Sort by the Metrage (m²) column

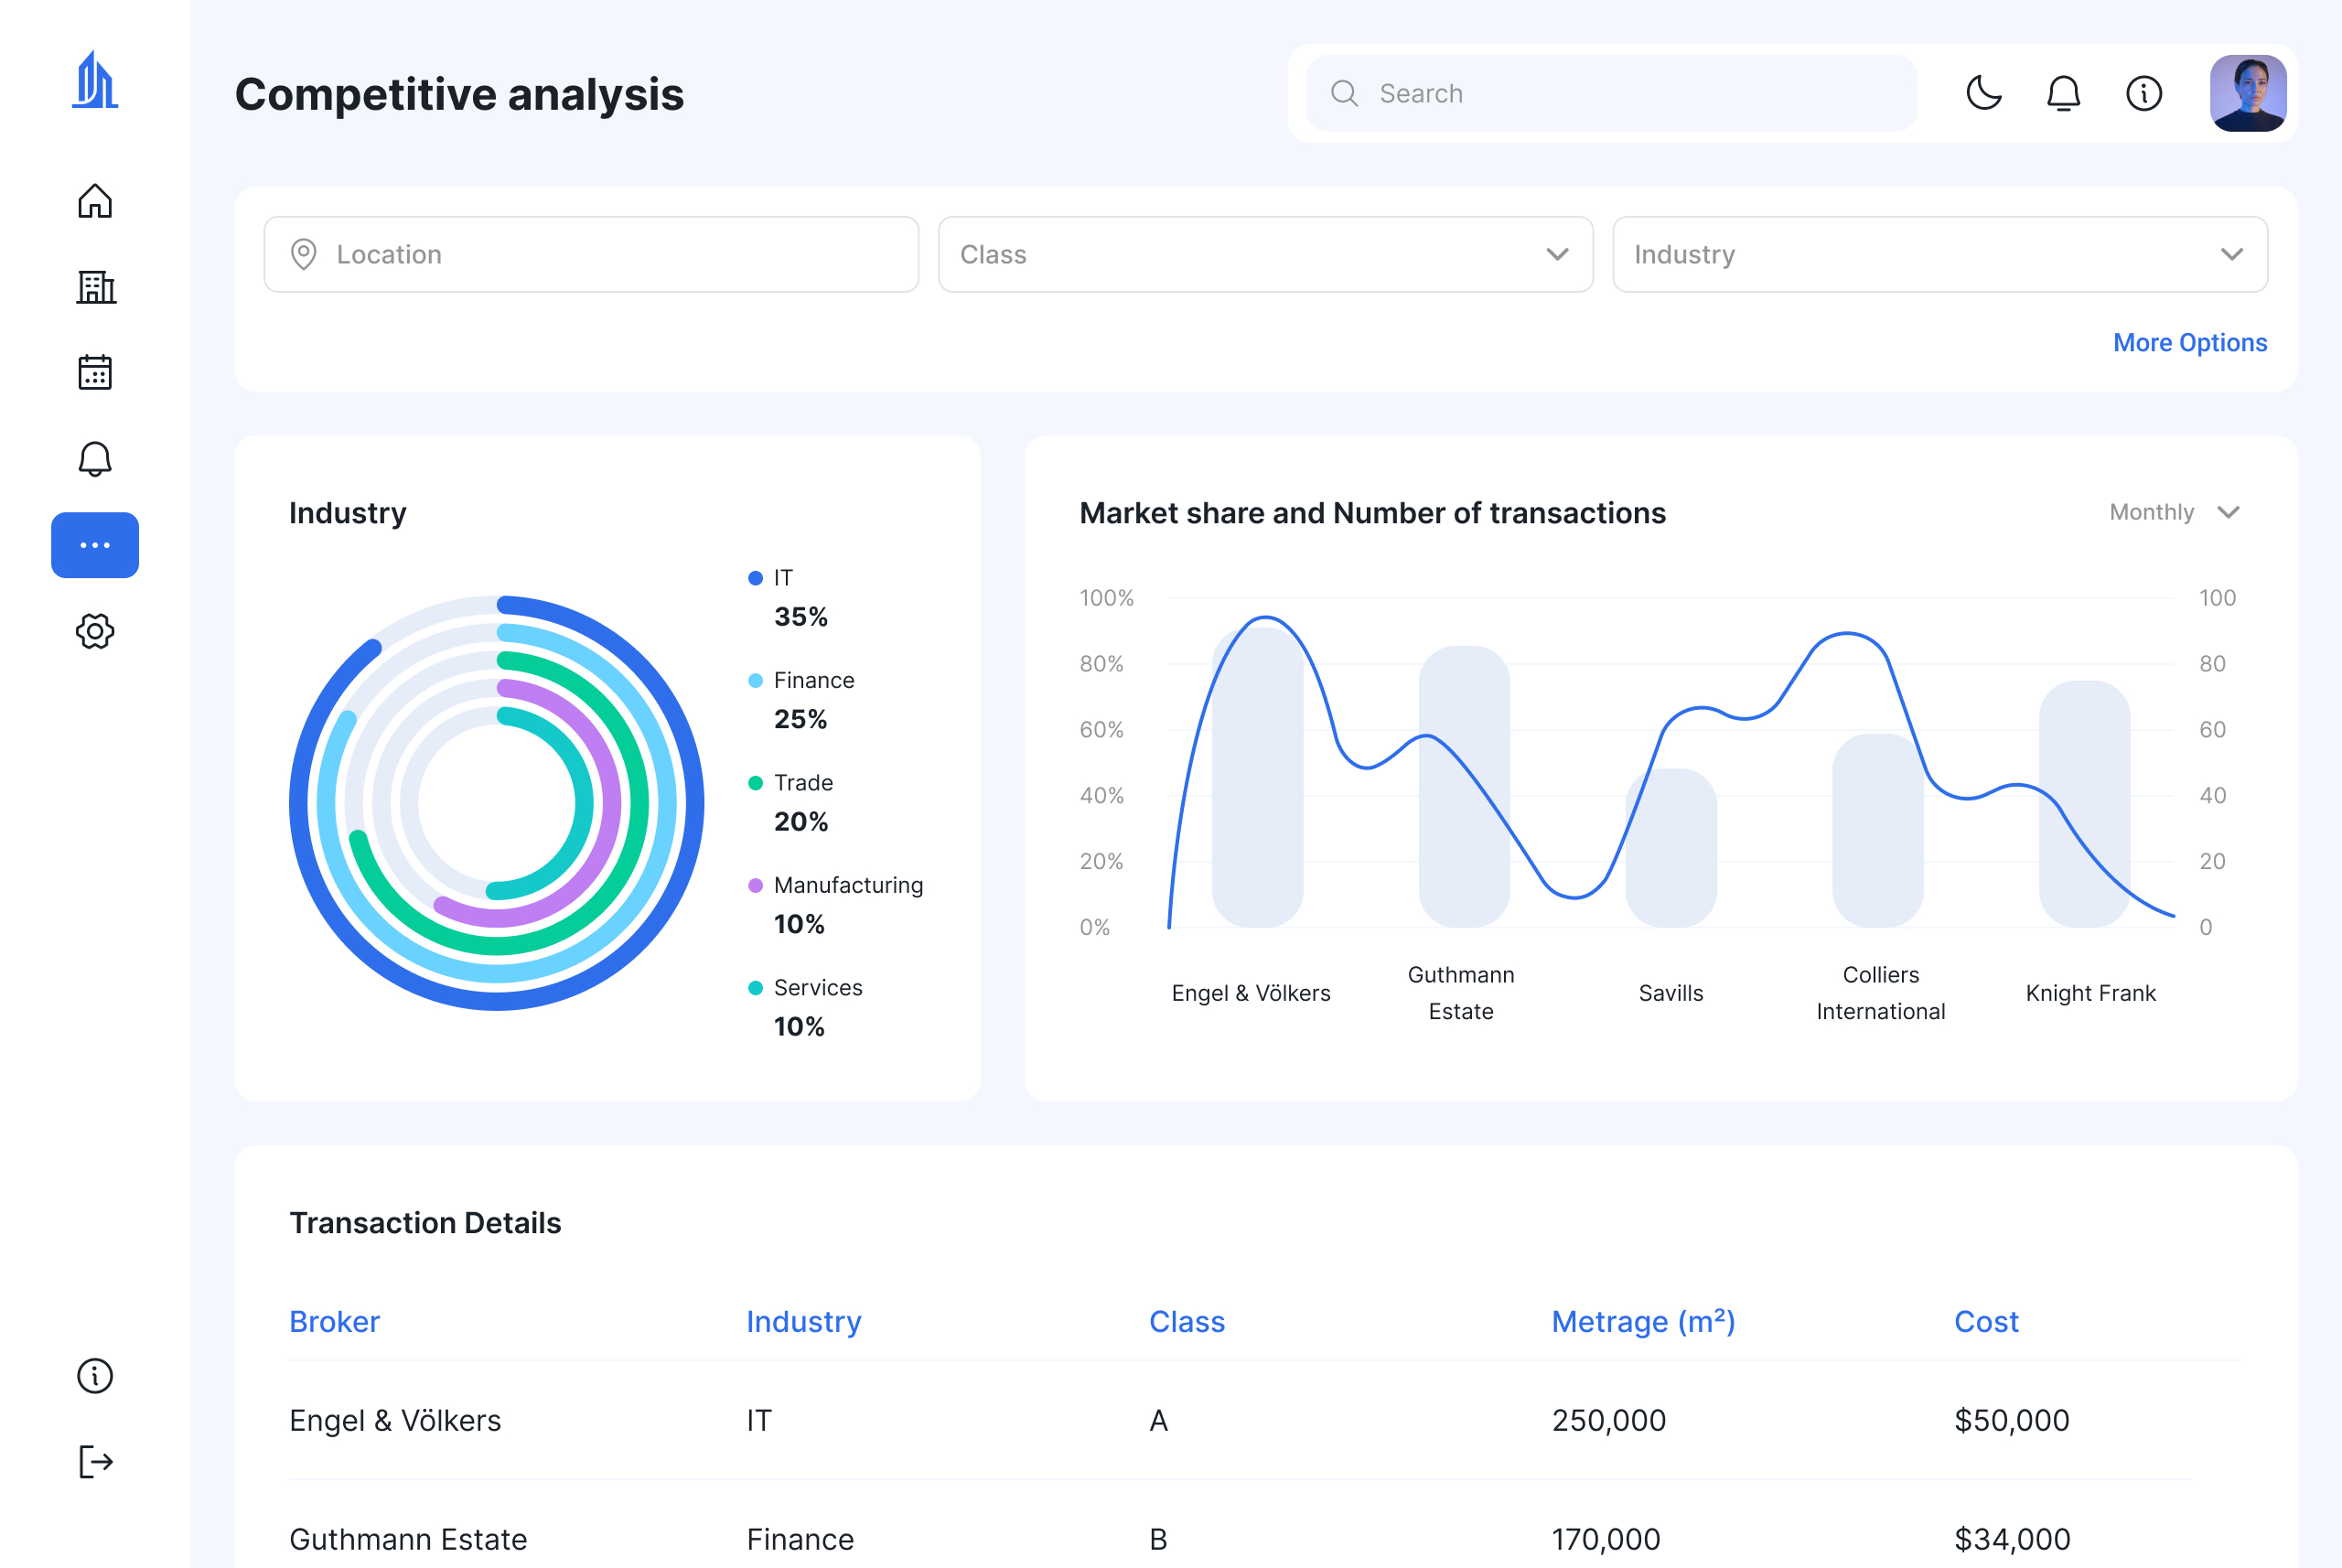[x=1643, y=1321]
